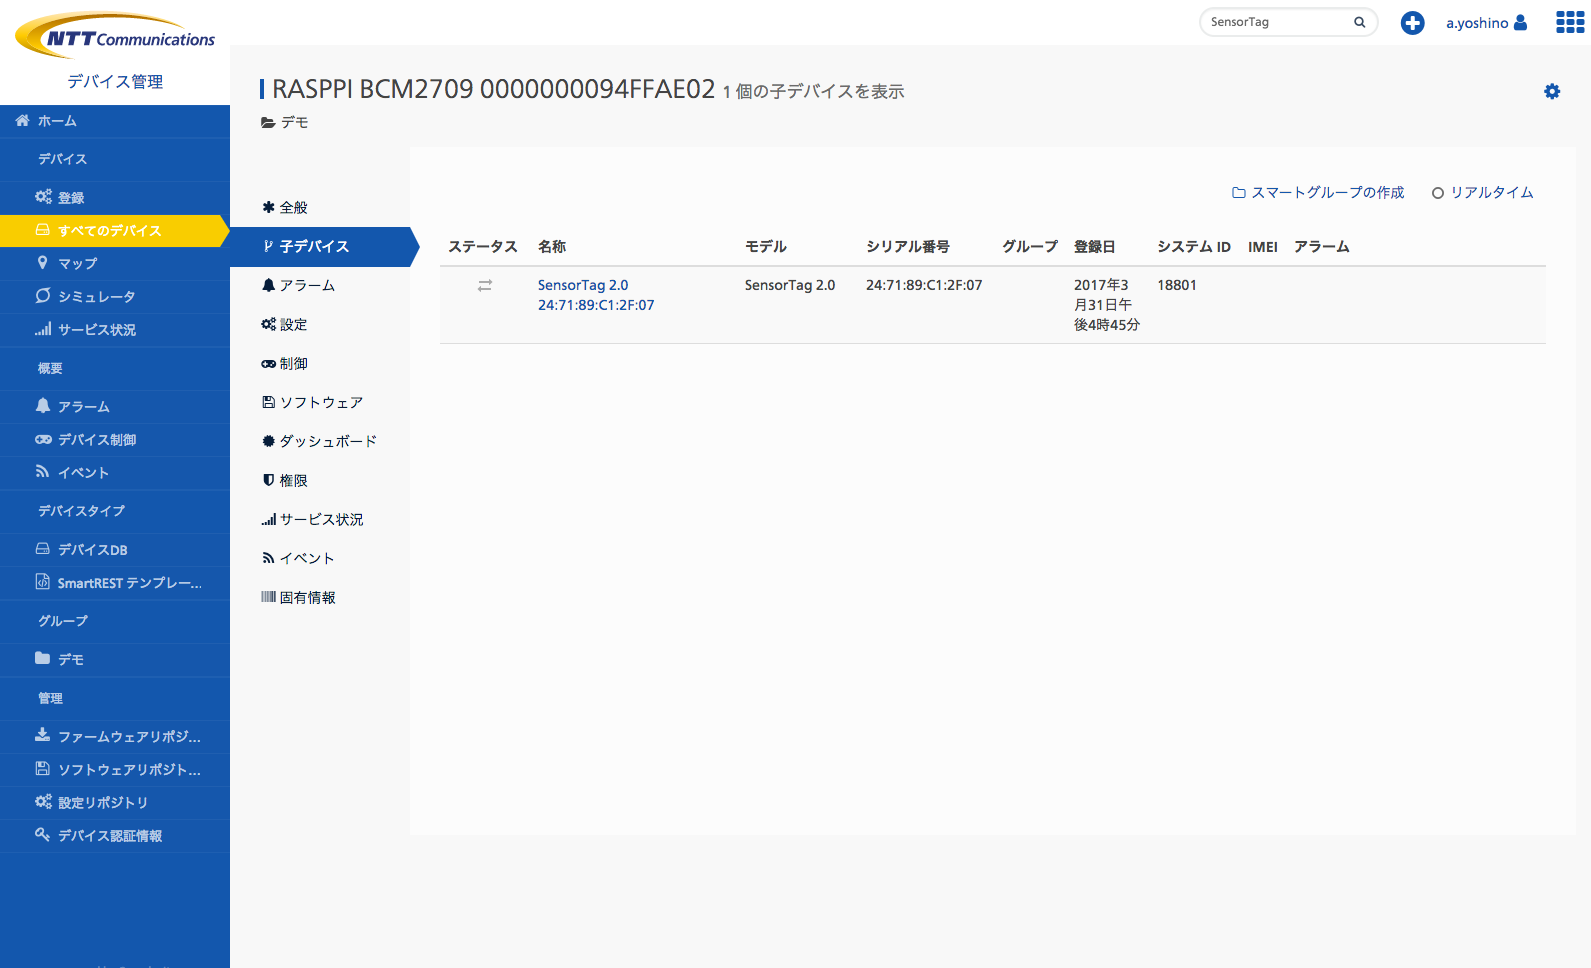The image size is (1591, 968).
Task: Open 登録 in sidebar
Action: [x=115, y=198]
